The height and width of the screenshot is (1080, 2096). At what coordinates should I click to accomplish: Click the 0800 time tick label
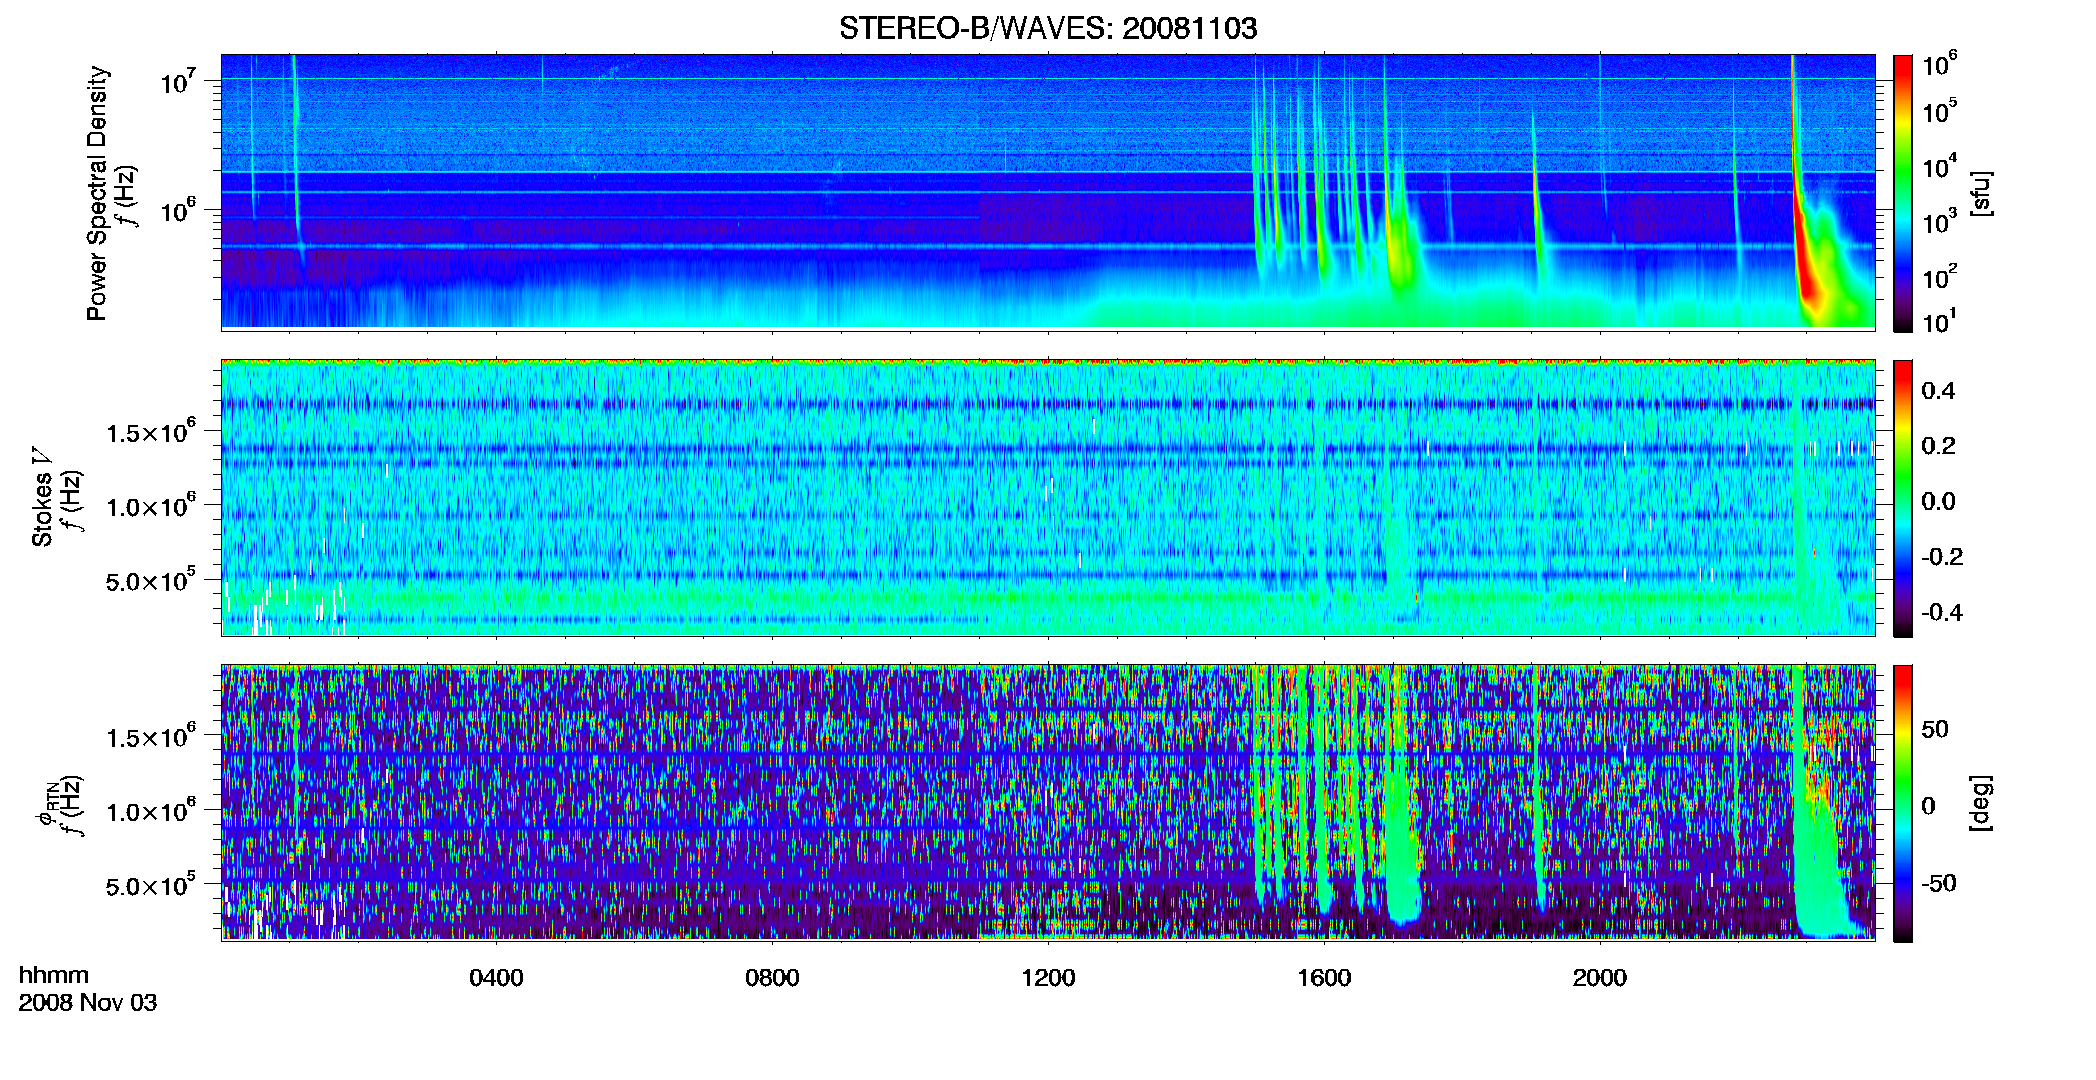pyautogui.click(x=772, y=978)
